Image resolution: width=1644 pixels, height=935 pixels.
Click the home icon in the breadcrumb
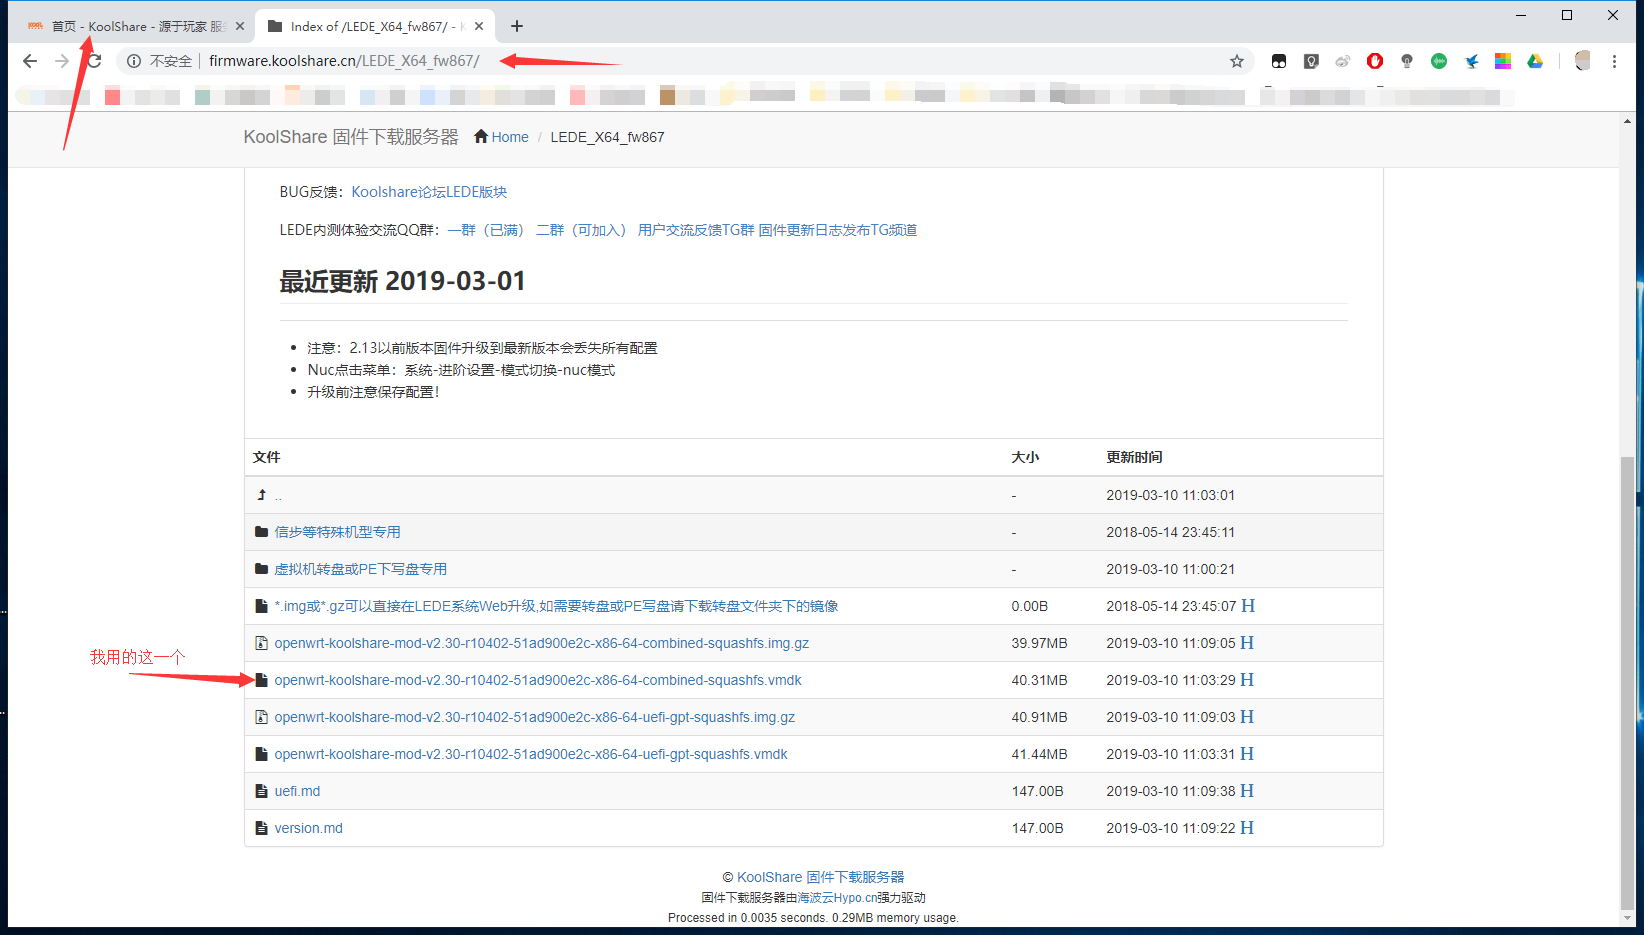point(481,137)
